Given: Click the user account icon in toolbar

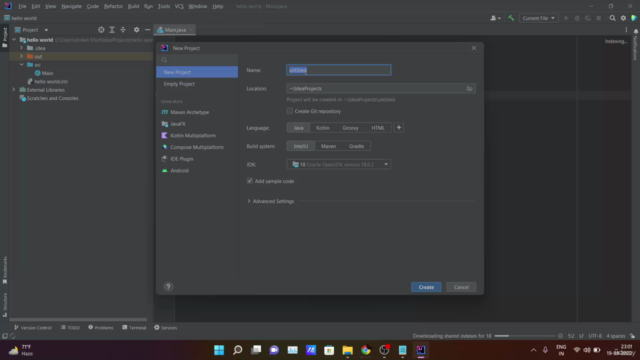Looking at the screenshot, I should point(495,18).
